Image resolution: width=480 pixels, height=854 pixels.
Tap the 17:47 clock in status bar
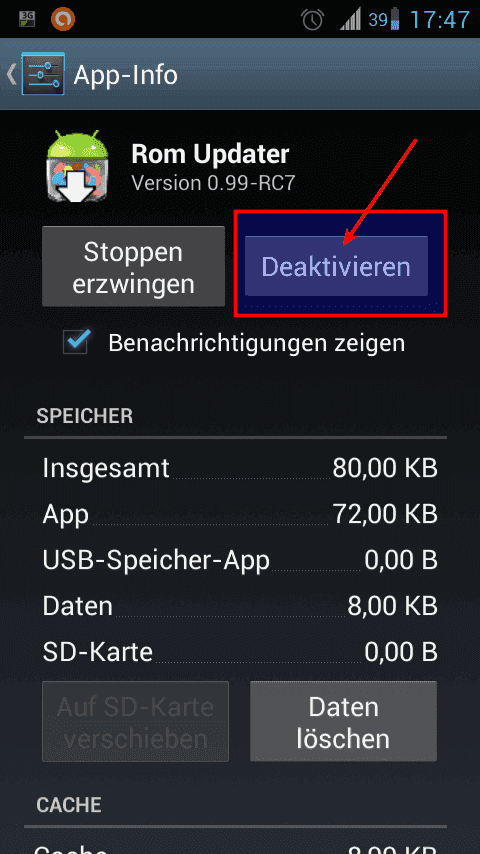click(x=439, y=20)
